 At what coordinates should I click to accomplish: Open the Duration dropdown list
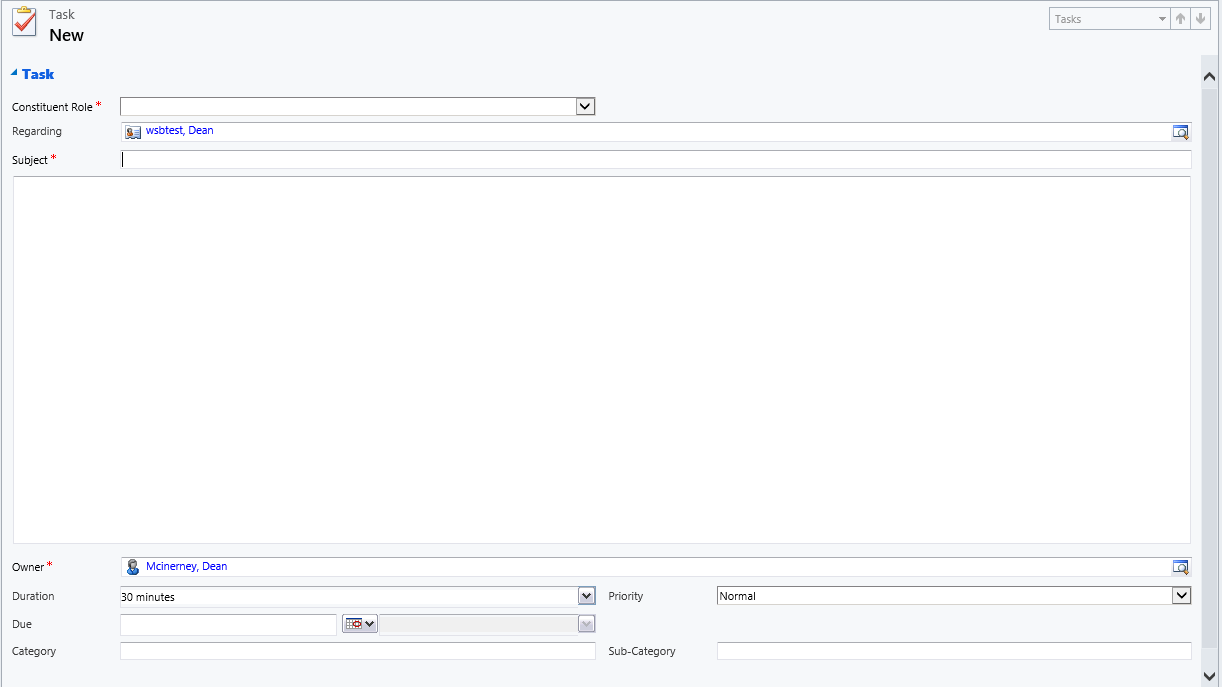(x=586, y=596)
